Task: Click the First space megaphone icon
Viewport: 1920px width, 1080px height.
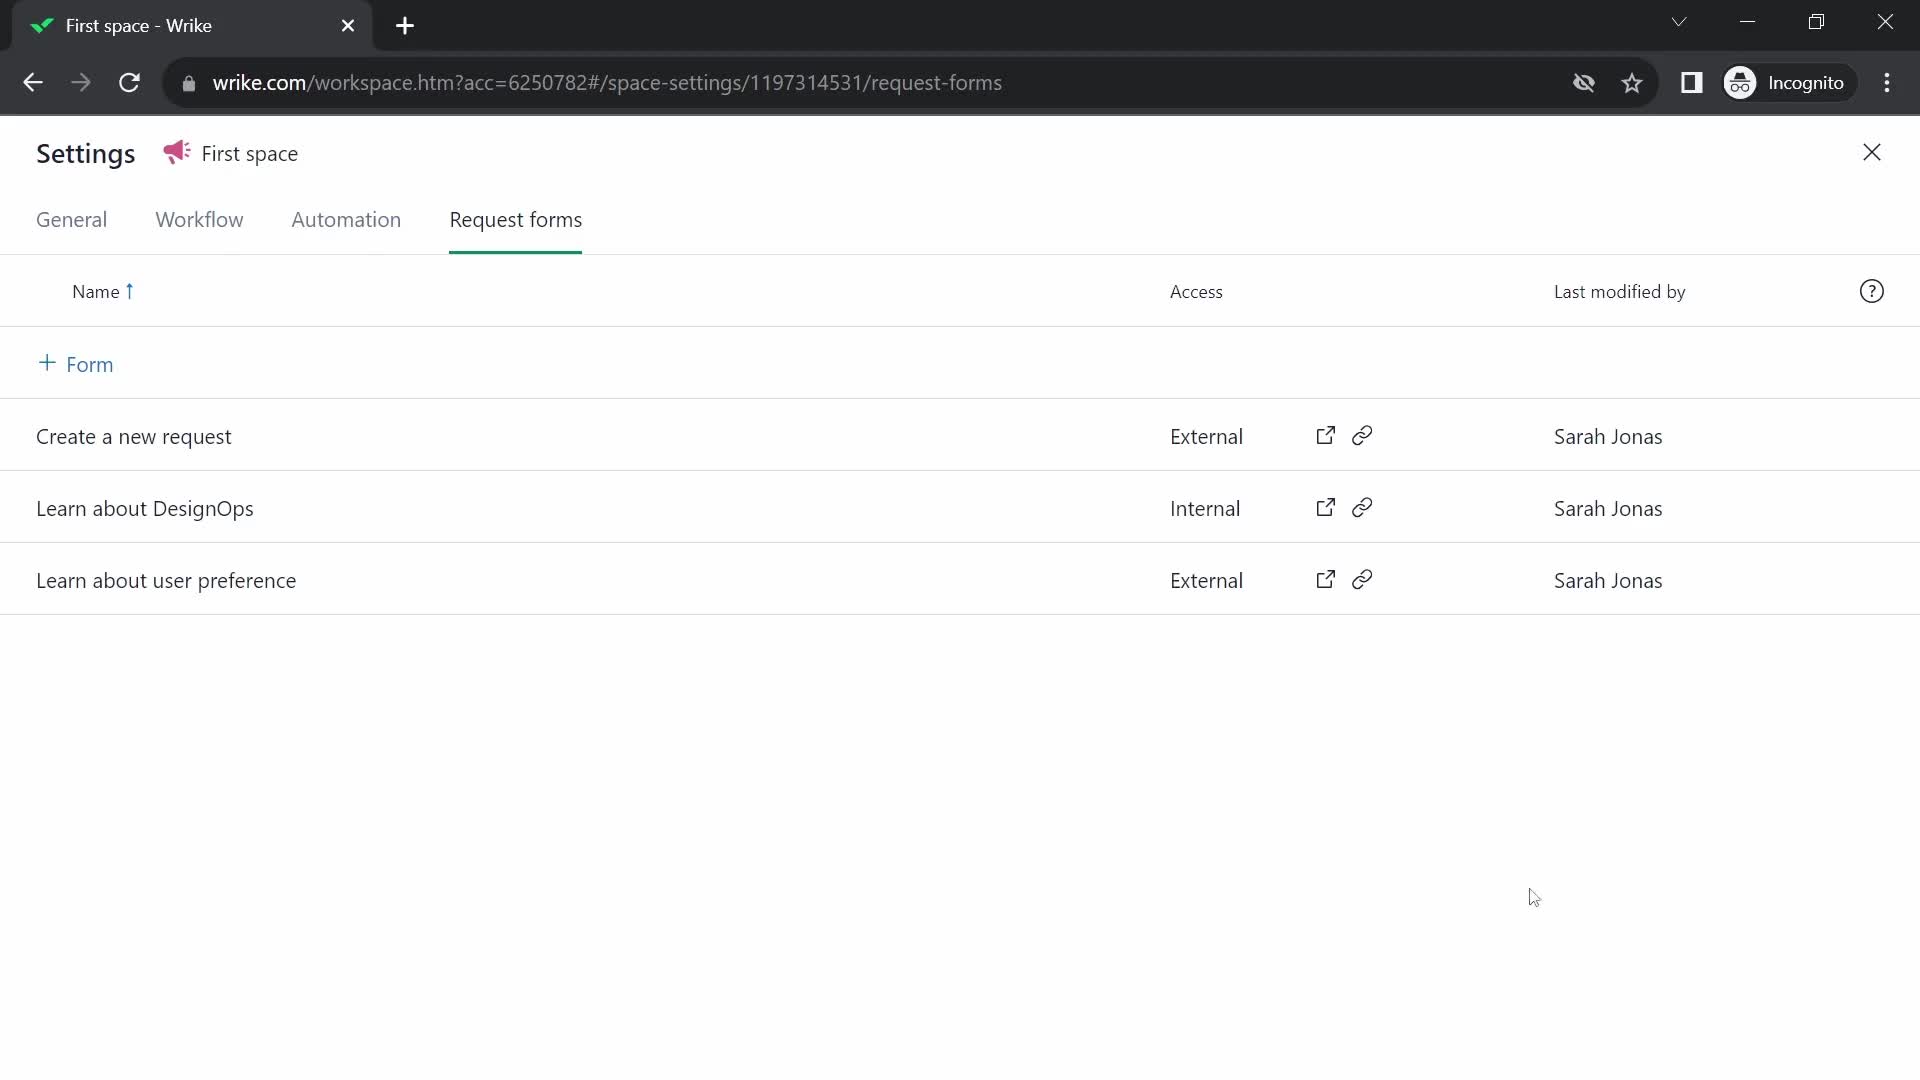Action: 177,152
